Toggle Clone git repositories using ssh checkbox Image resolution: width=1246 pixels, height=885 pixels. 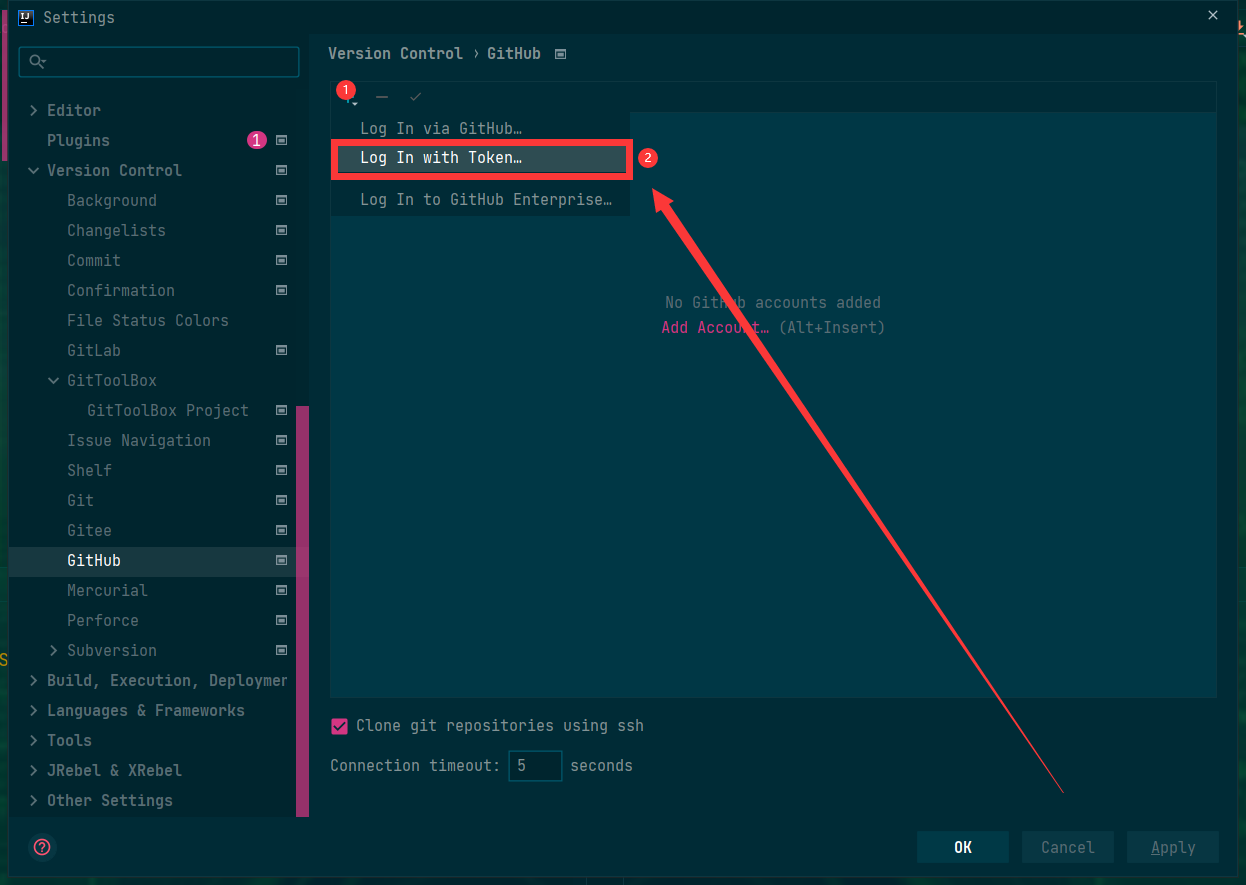tap(339, 726)
